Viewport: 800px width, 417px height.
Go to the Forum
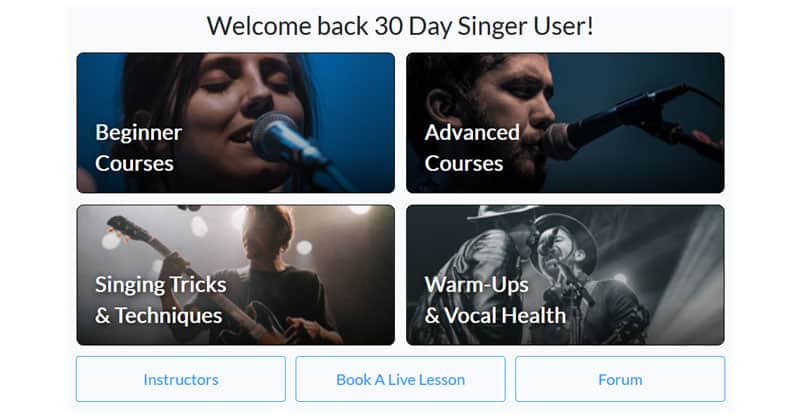click(x=620, y=379)
